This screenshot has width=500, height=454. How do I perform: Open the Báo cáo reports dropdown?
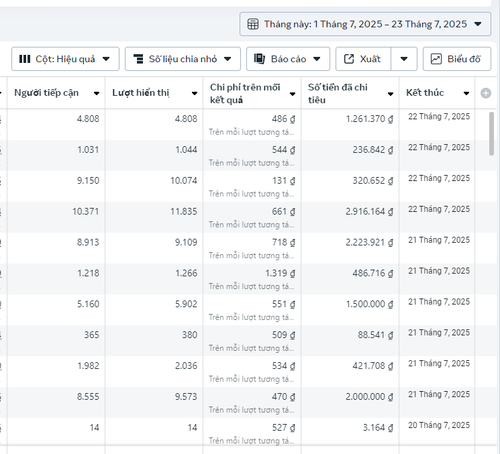(x=288, y=59)
